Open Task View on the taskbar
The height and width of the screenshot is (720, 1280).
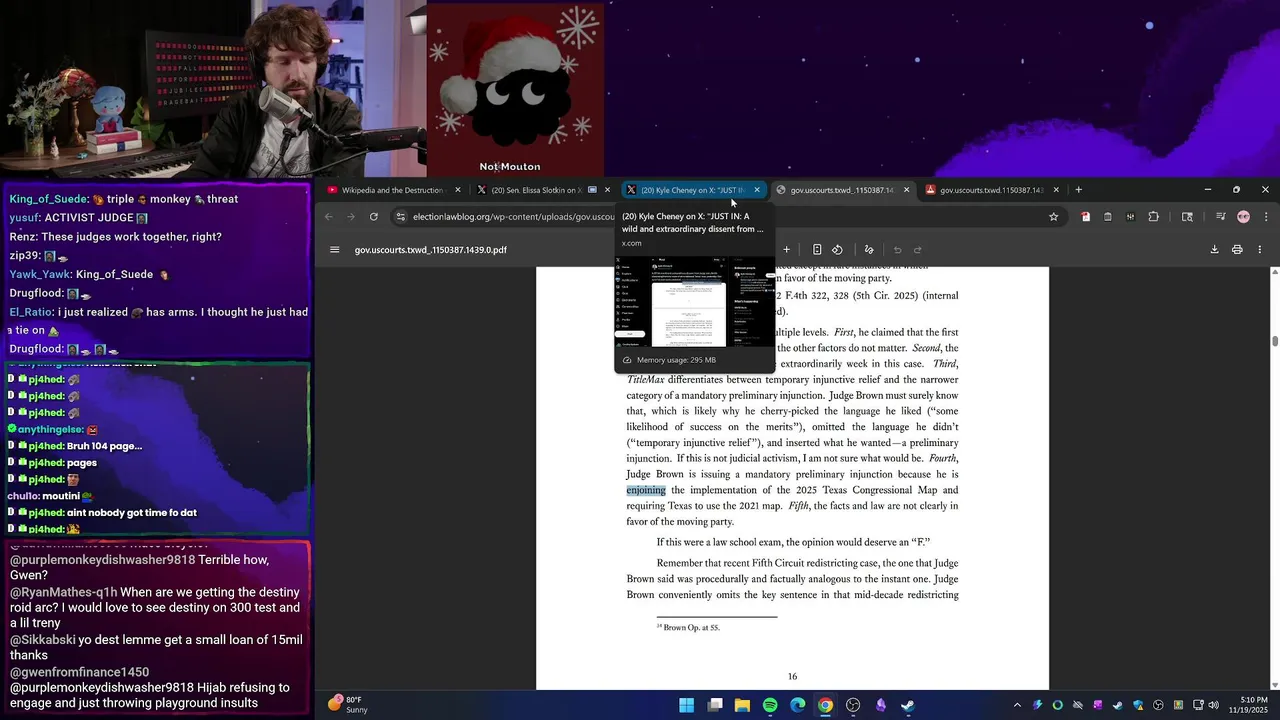(715, 705)
